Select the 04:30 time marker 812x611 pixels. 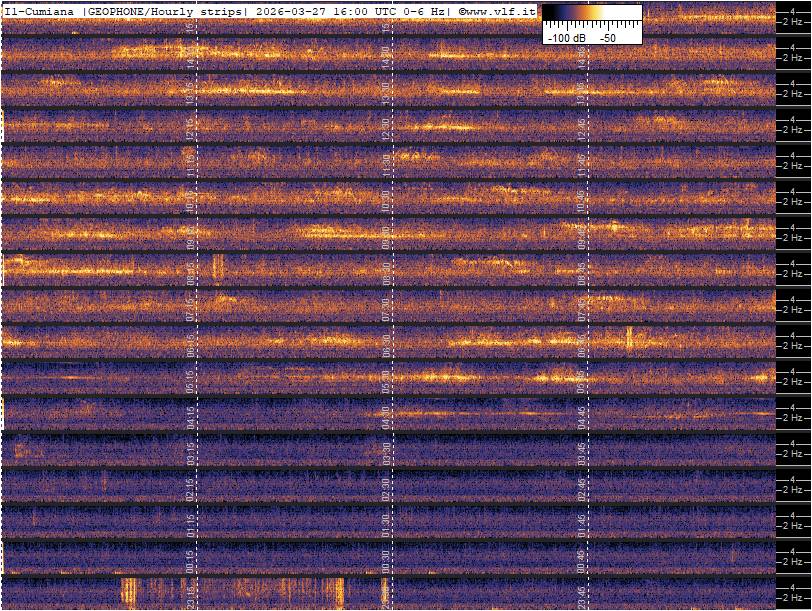point(386,416)
